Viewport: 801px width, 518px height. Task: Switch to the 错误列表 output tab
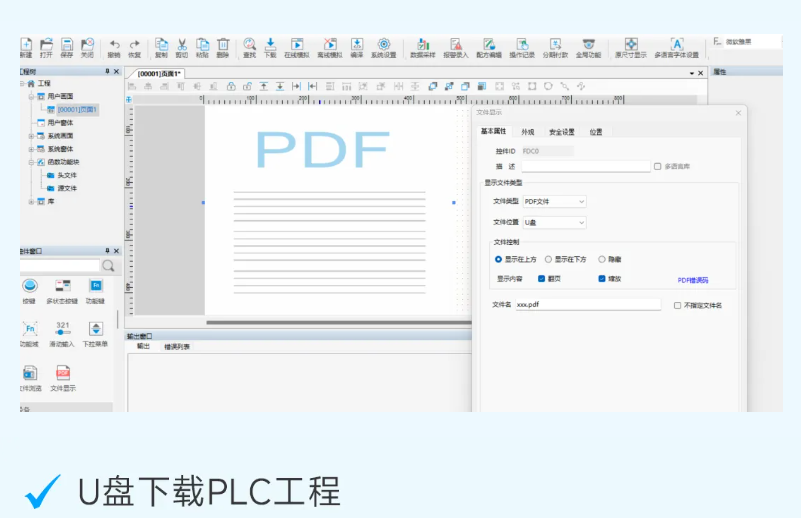[x=177, y=347]
